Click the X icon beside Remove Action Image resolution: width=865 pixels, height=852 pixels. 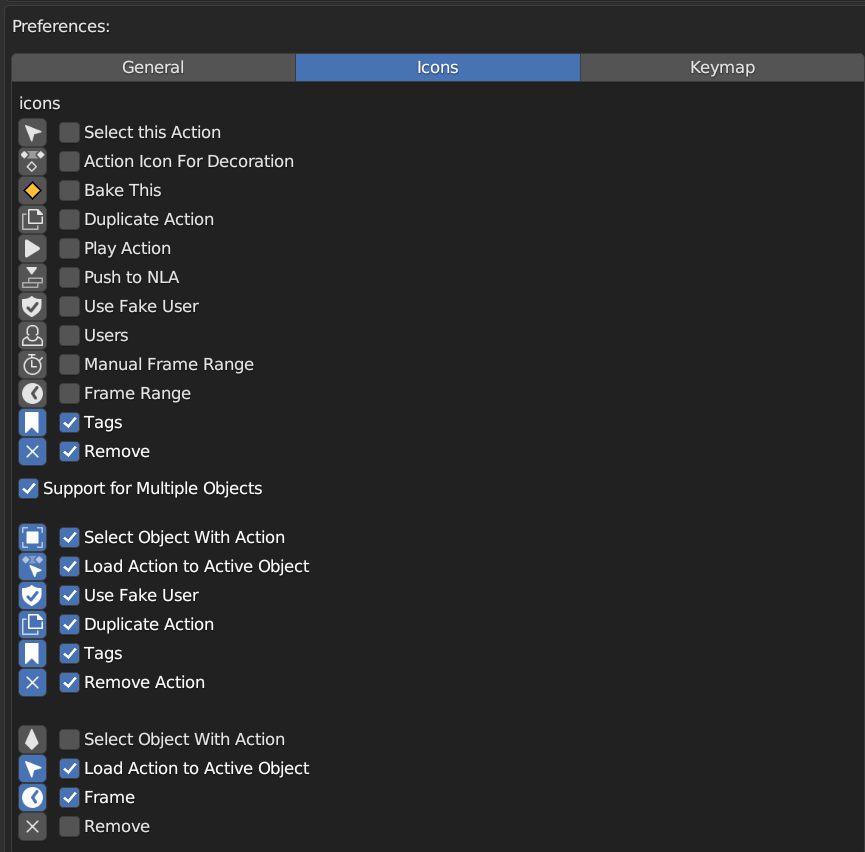pyautogui.click(x=33, y=683)
